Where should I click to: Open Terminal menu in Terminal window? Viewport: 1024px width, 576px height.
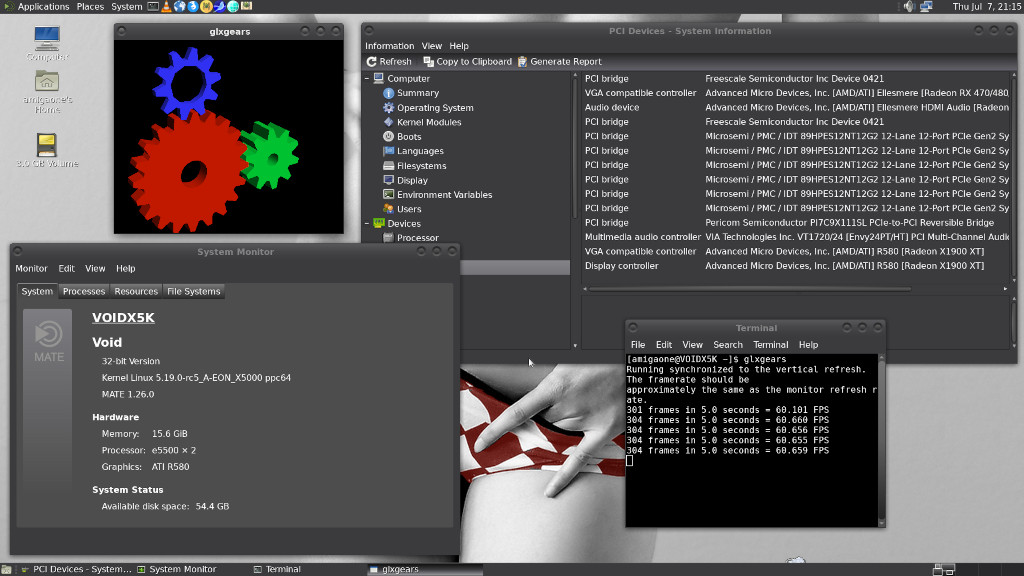(771, 345)
